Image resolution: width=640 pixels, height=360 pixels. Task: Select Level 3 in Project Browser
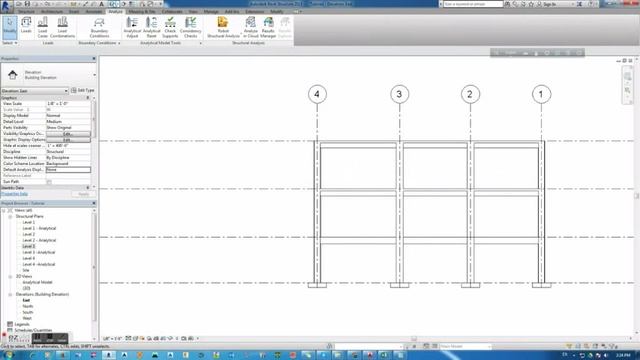(29, 247)
